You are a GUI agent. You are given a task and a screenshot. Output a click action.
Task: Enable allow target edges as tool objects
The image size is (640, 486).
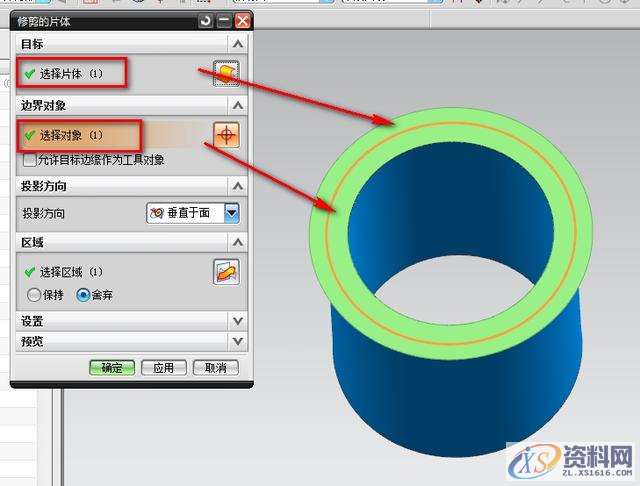coord(29,160)
